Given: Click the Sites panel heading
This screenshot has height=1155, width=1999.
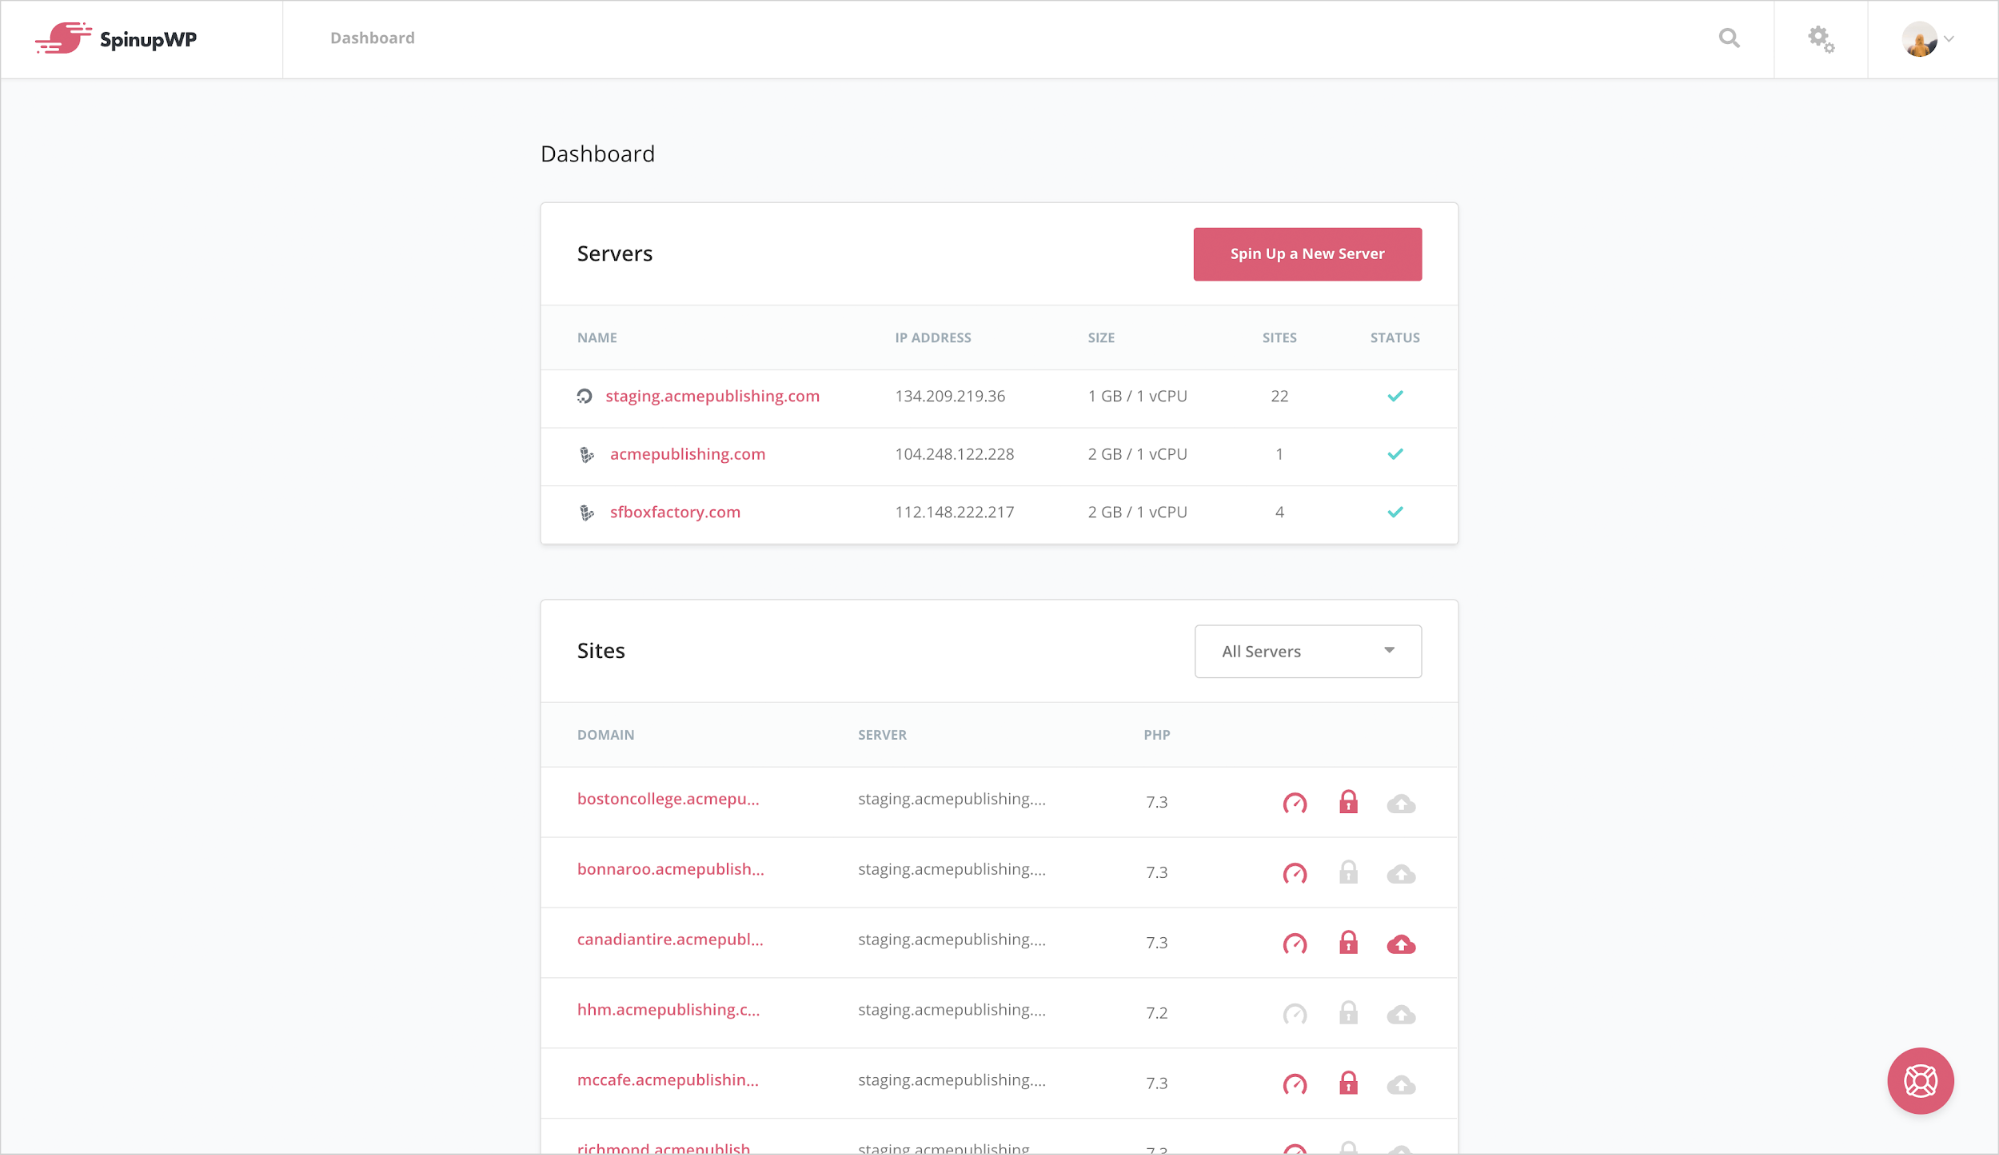Looking at the screenshot, I should click(x=601, y=651).
